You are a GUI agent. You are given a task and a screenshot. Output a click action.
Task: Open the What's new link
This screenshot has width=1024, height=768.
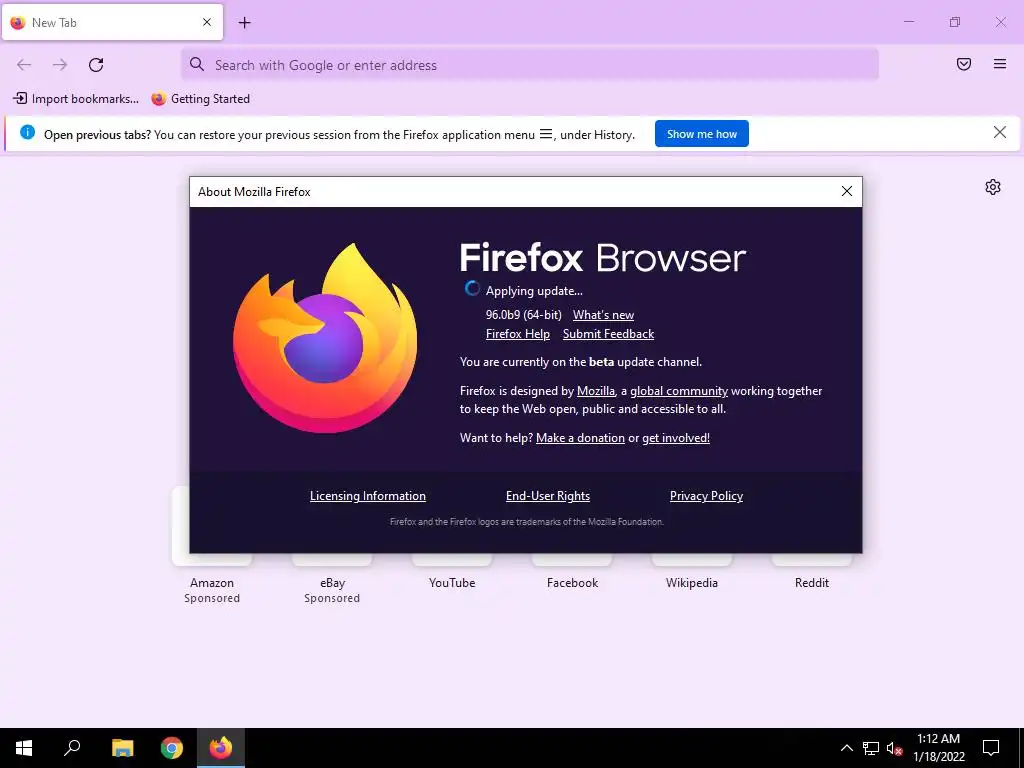click(603, 315)
